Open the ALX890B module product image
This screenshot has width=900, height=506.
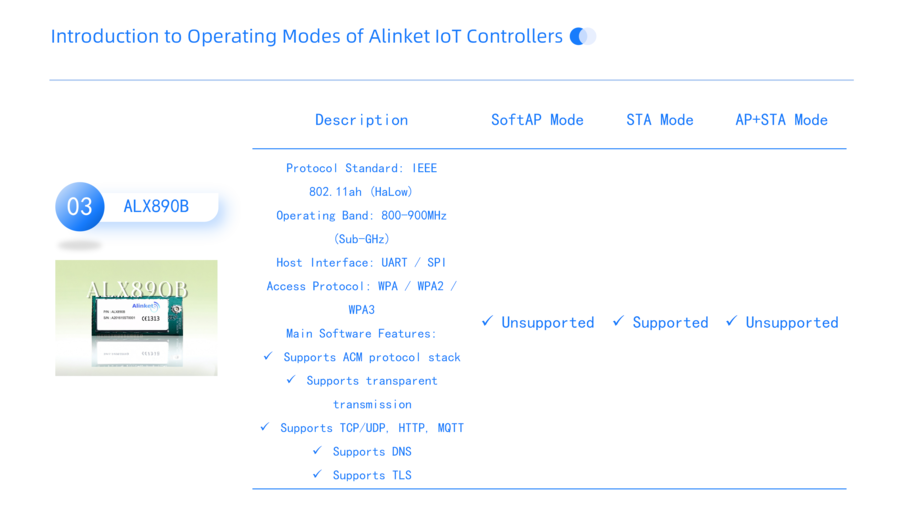coord(136,318)
